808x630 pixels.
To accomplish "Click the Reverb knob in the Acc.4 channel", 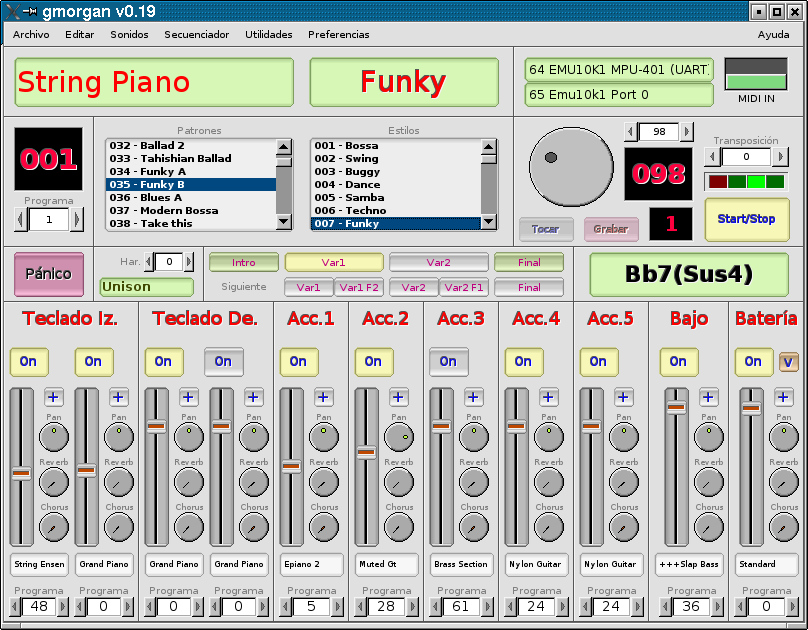I will point(549,482).
